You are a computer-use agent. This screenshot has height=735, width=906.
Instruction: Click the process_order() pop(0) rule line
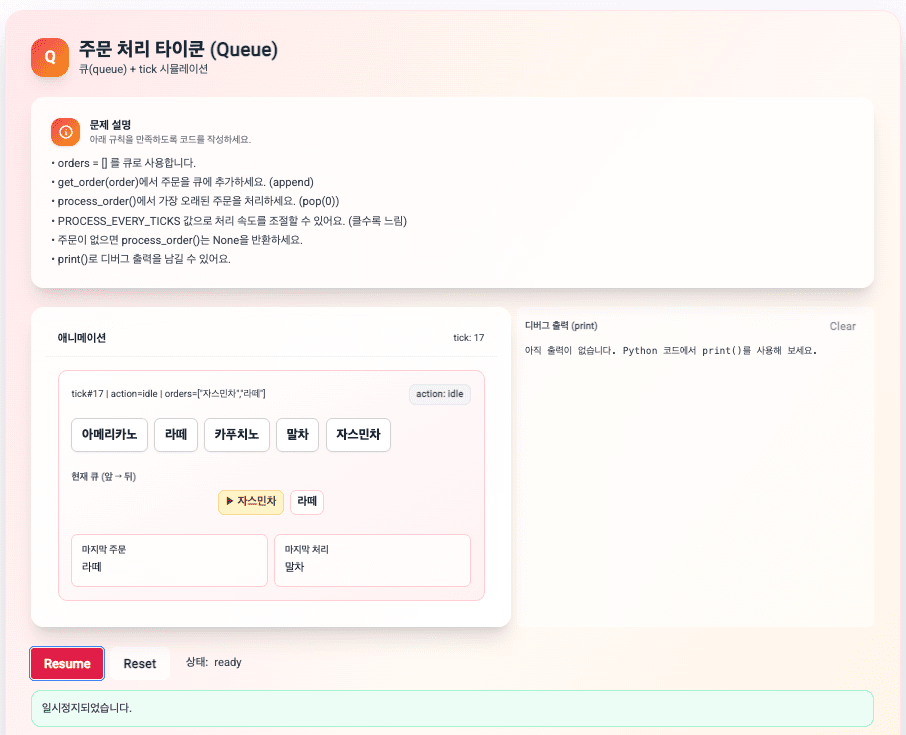195,201
